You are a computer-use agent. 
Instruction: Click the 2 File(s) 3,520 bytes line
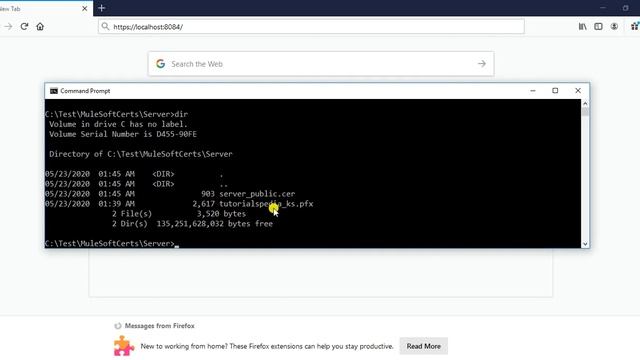179,214
